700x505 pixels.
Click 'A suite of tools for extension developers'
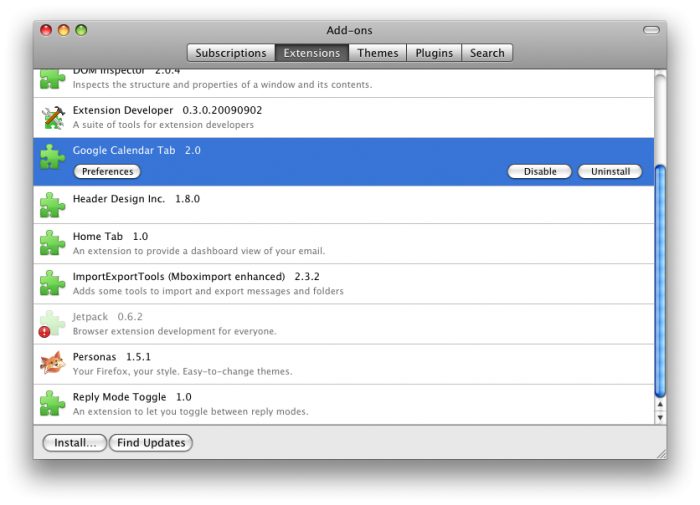[163, 125]
